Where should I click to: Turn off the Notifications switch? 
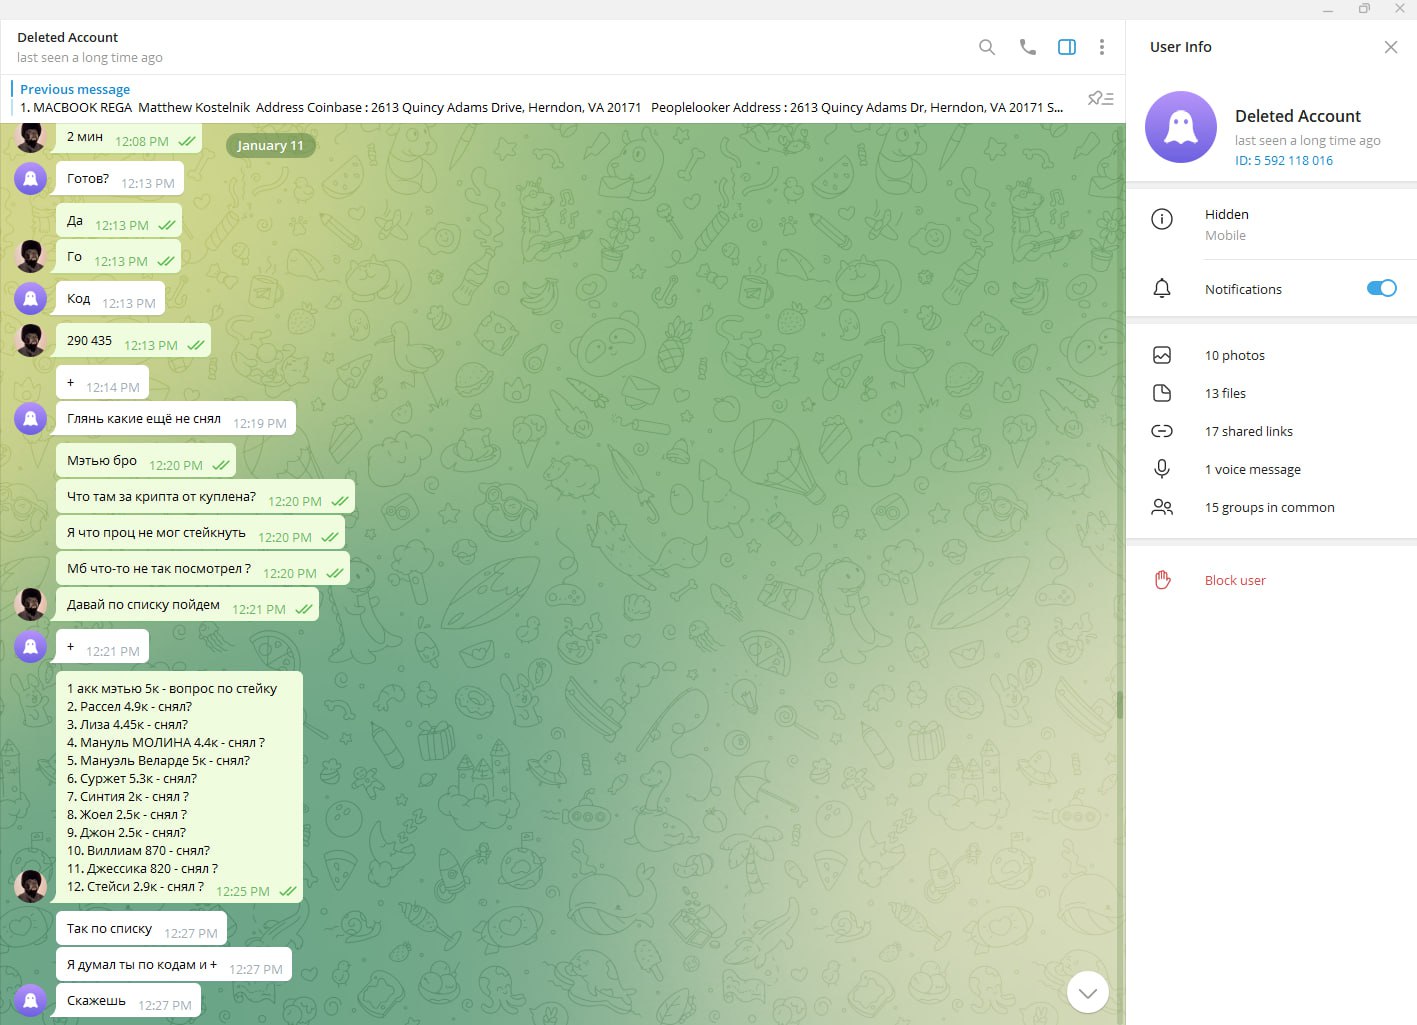[1382, 288]
